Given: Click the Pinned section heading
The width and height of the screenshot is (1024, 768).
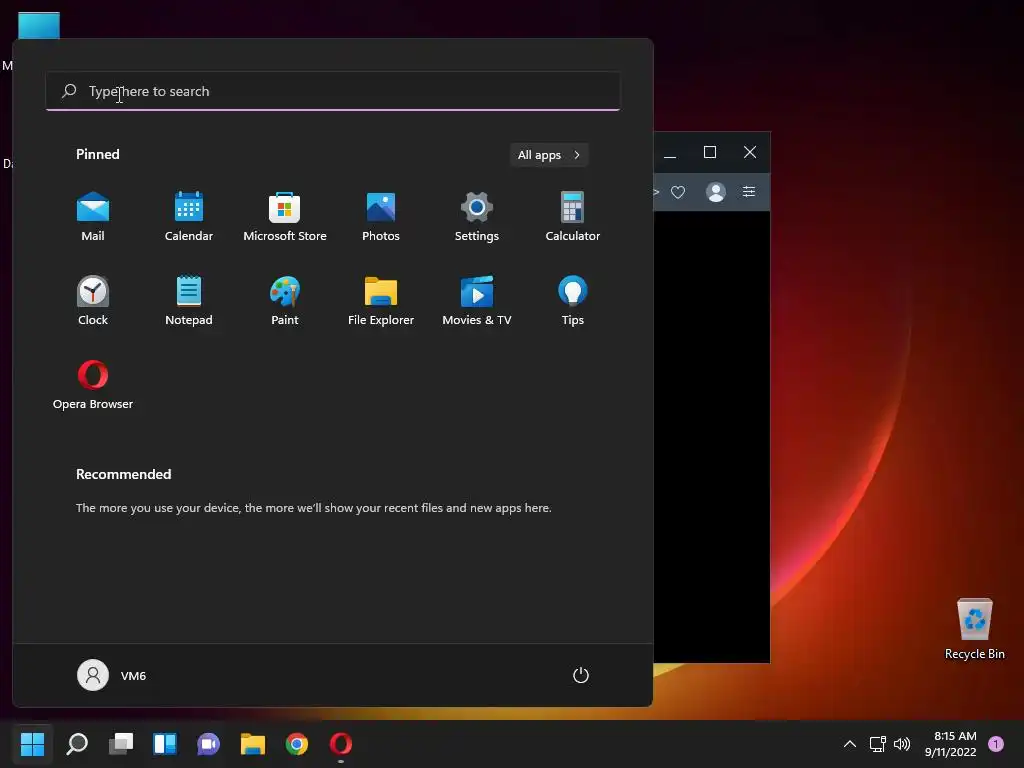Looking at the screenshot, I should [x=98, y=154].
